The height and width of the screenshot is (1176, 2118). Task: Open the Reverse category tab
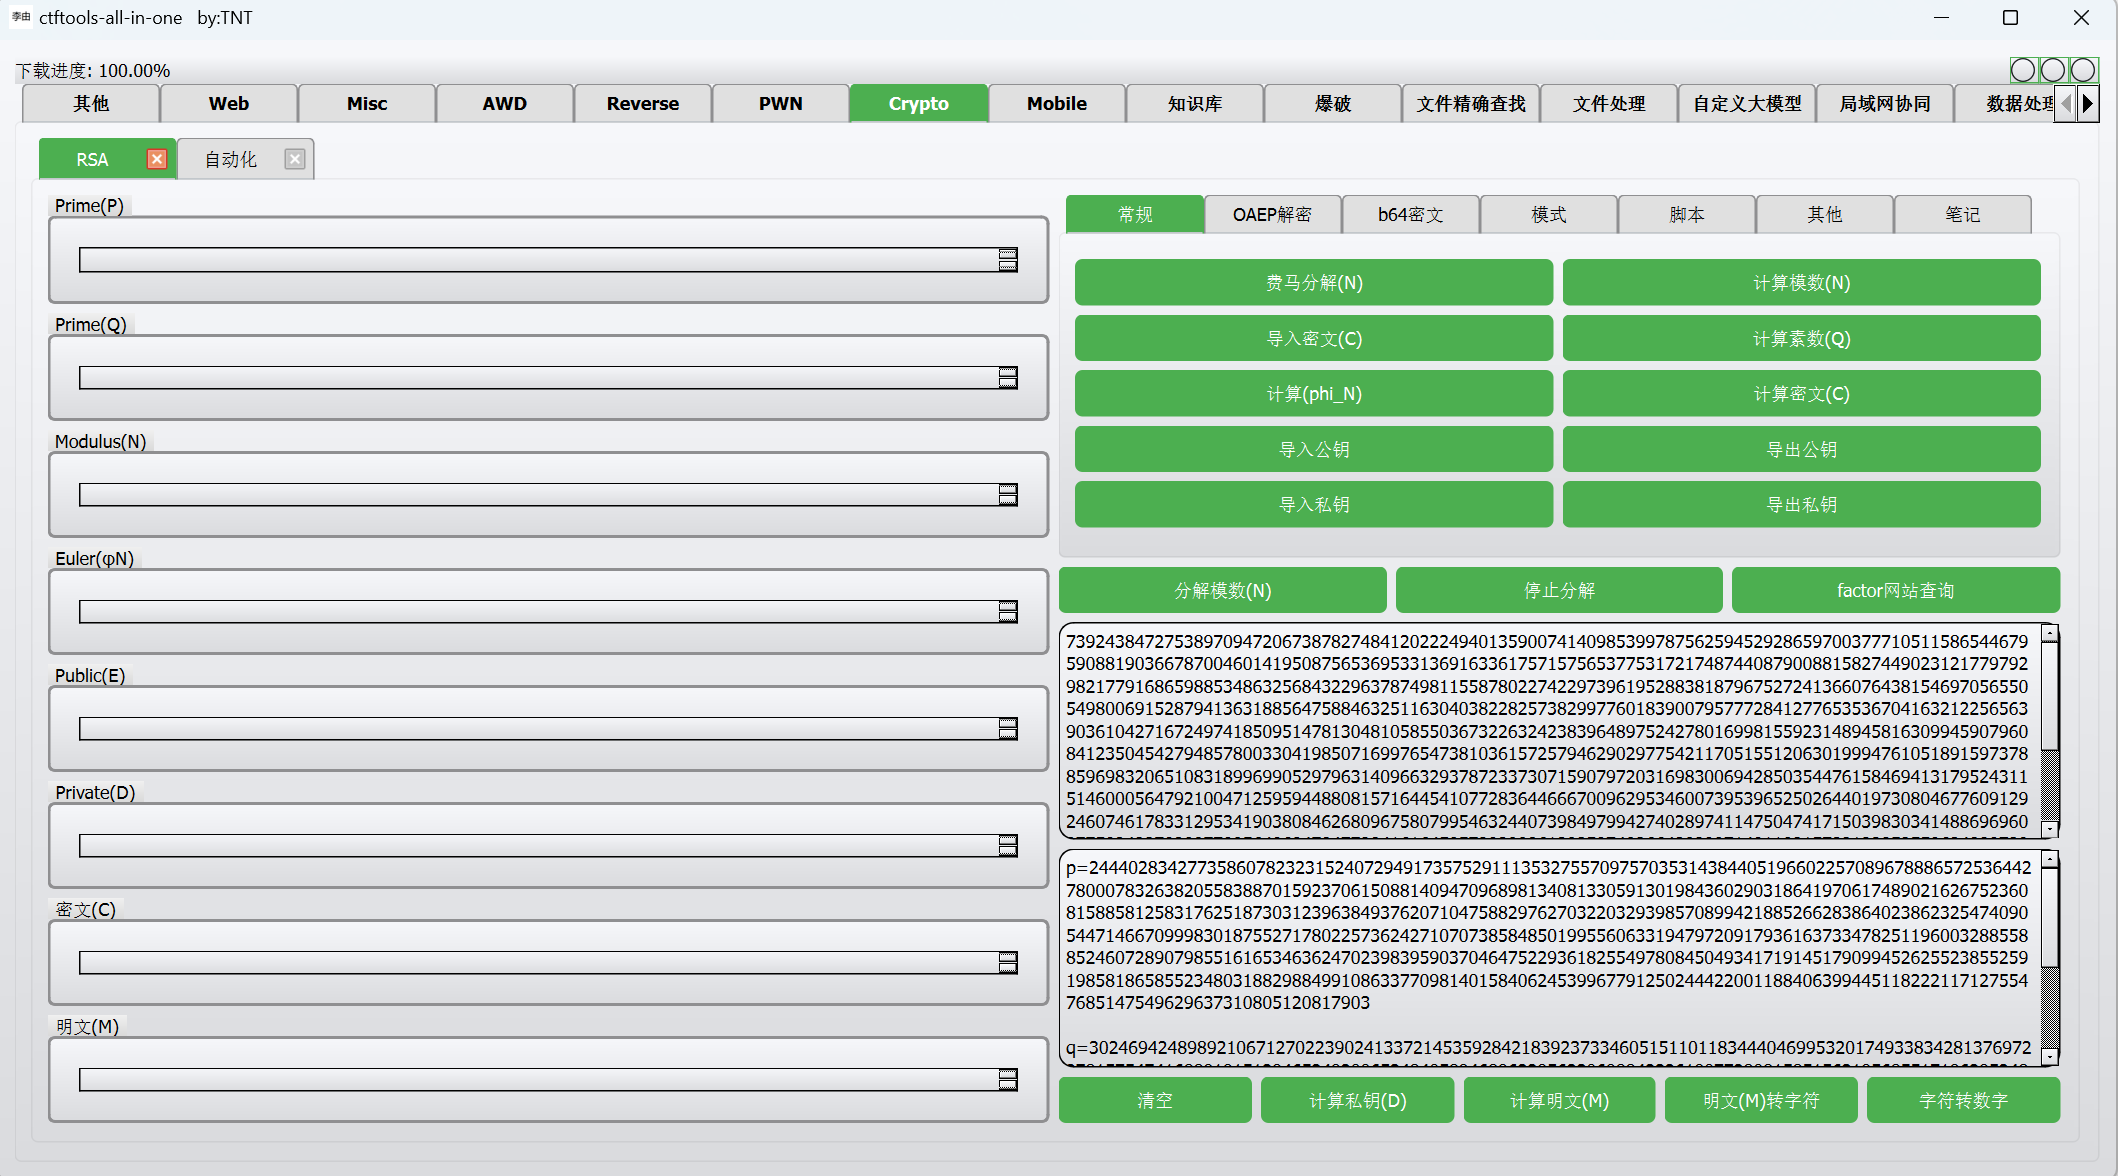[643, 104]
